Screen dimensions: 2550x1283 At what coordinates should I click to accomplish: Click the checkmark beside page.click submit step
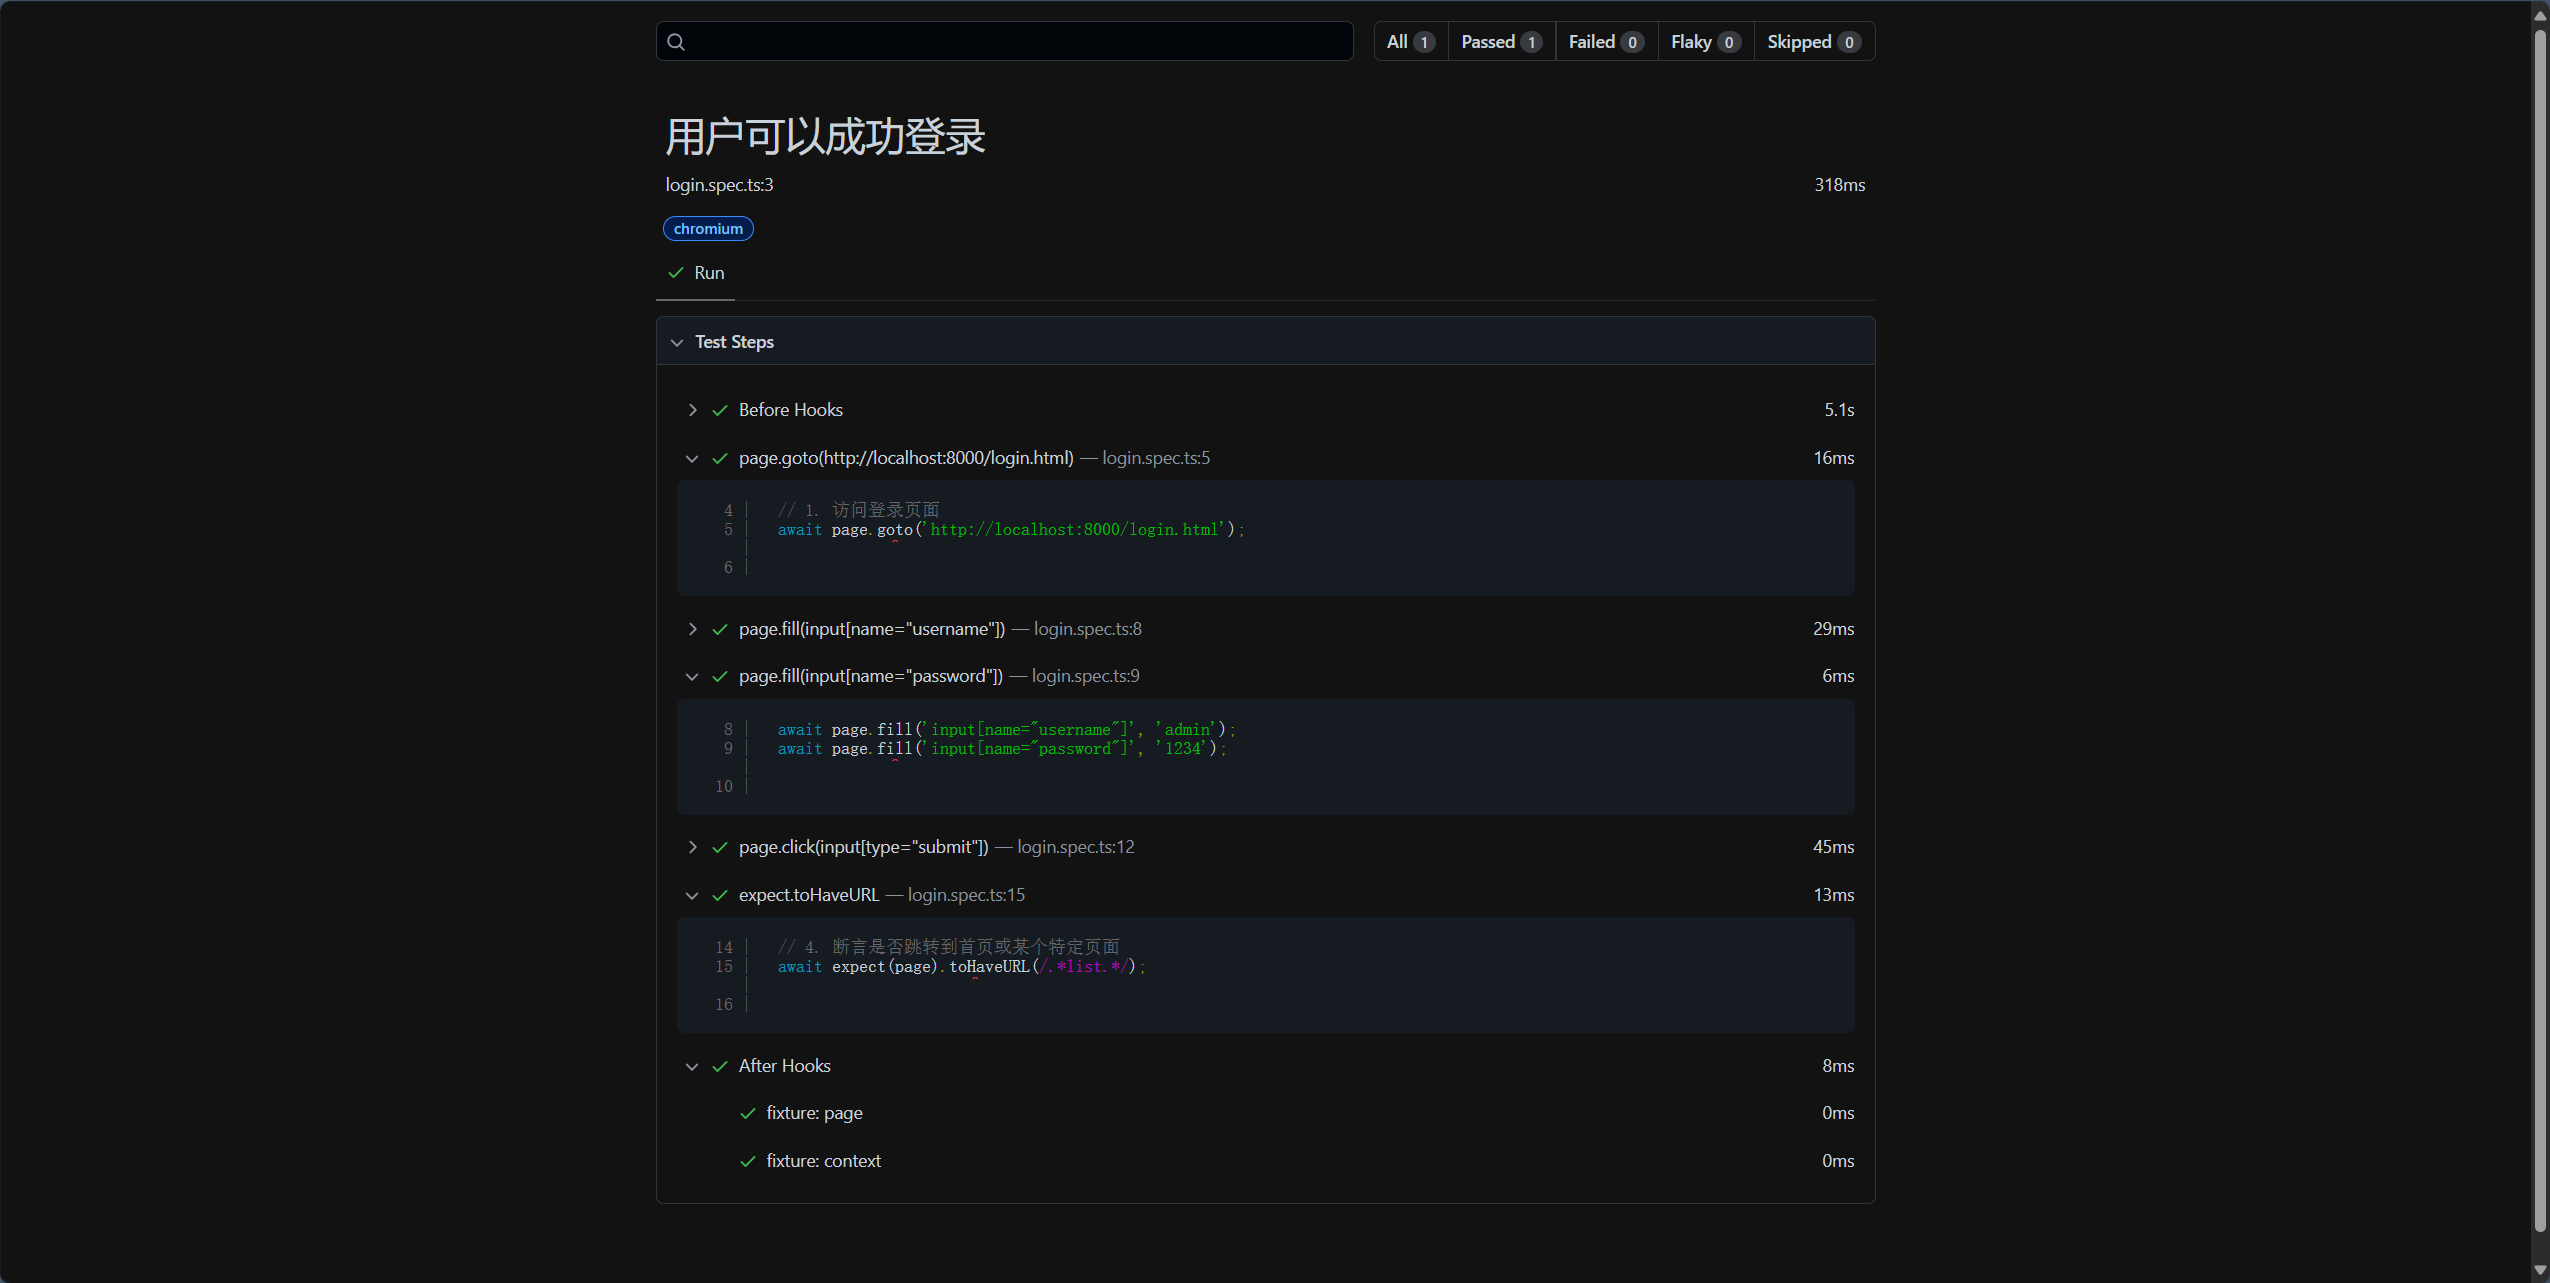(x=719, y=847)
